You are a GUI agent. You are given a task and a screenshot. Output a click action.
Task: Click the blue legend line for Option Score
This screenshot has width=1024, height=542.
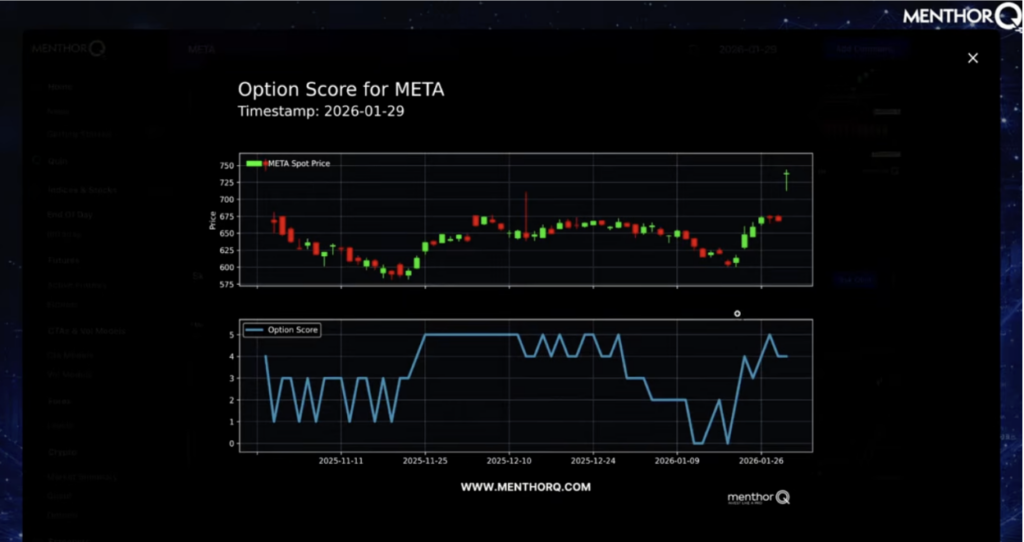point(255,330)
